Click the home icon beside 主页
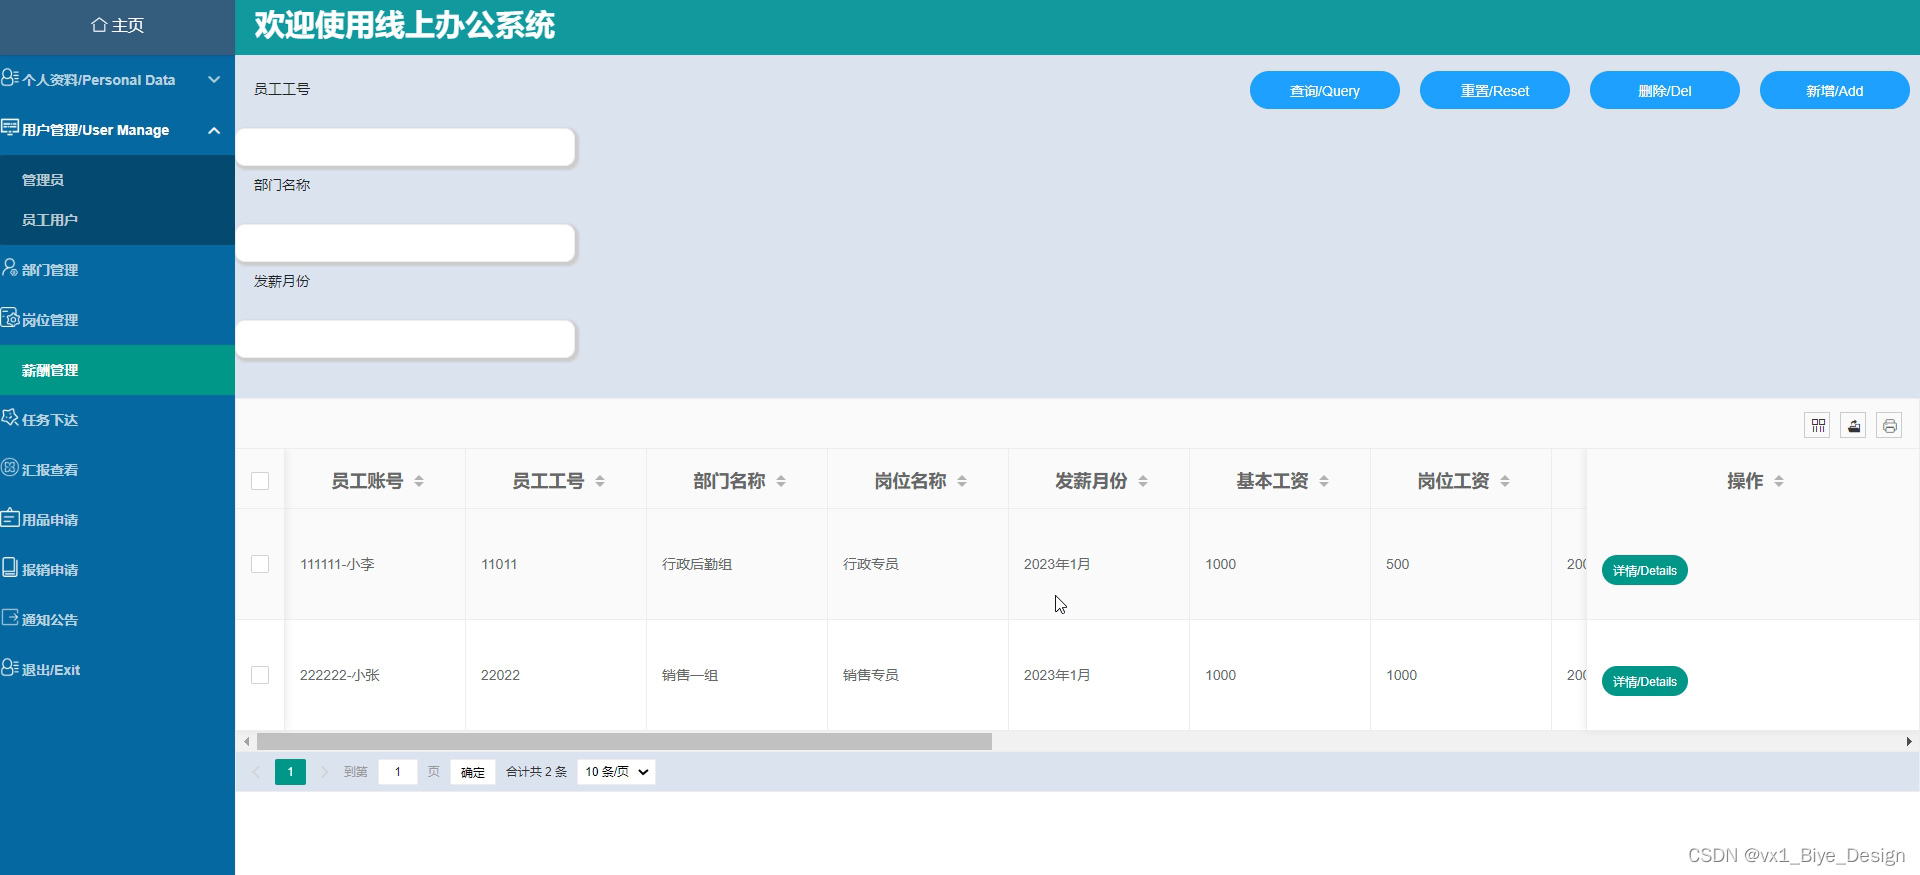This screenshot has height=875, width=1920. click(99, 25)
